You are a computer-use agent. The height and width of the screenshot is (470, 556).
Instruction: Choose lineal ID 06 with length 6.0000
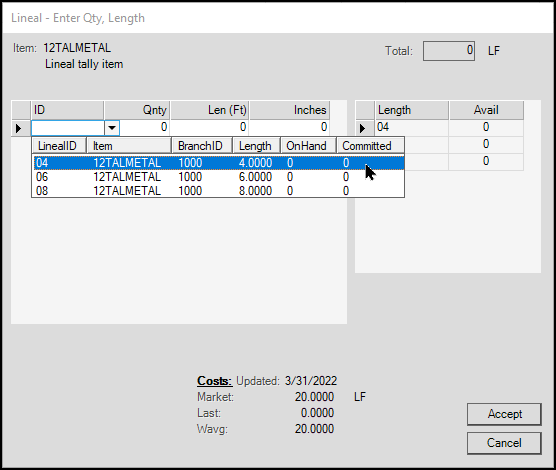tap(219, 177)
